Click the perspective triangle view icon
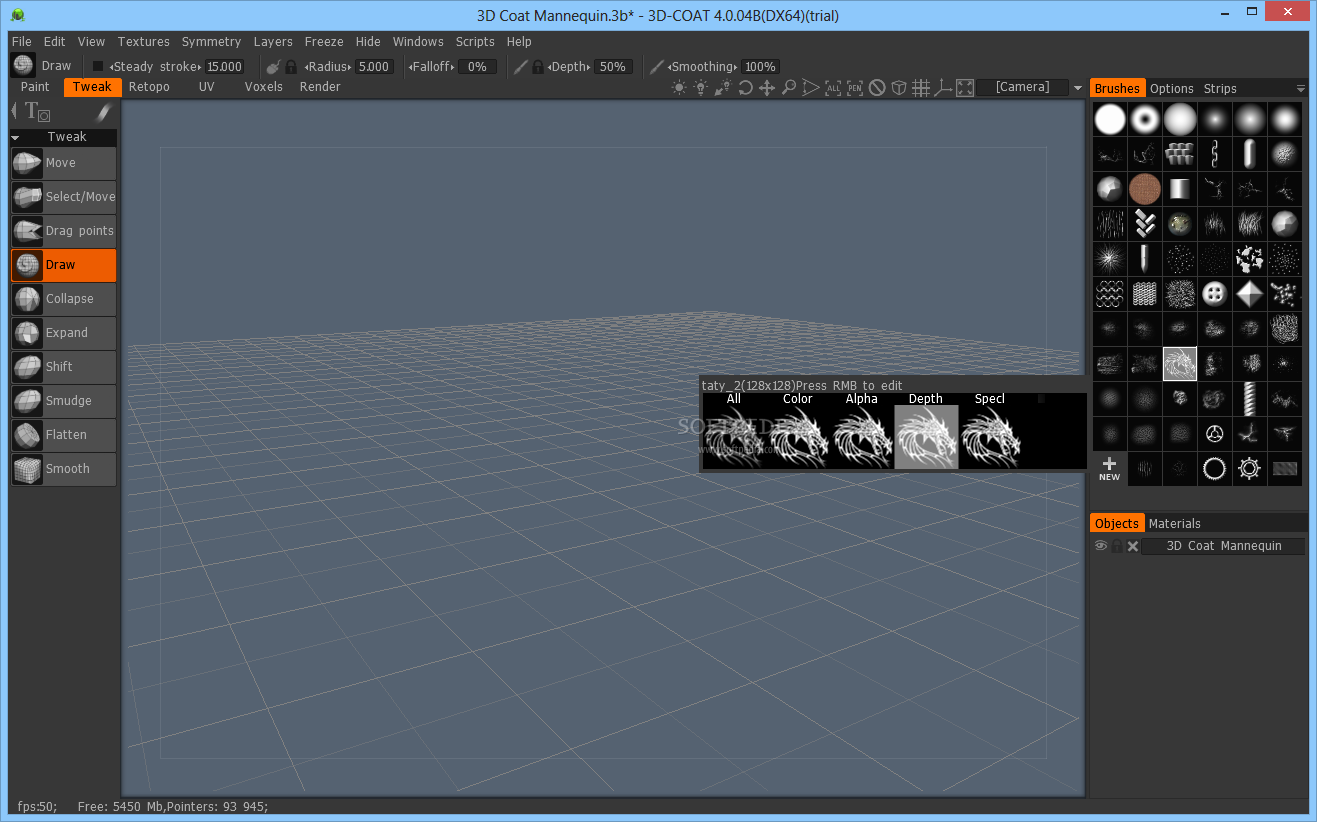The image size is (1317, 822). click(811, 88)
